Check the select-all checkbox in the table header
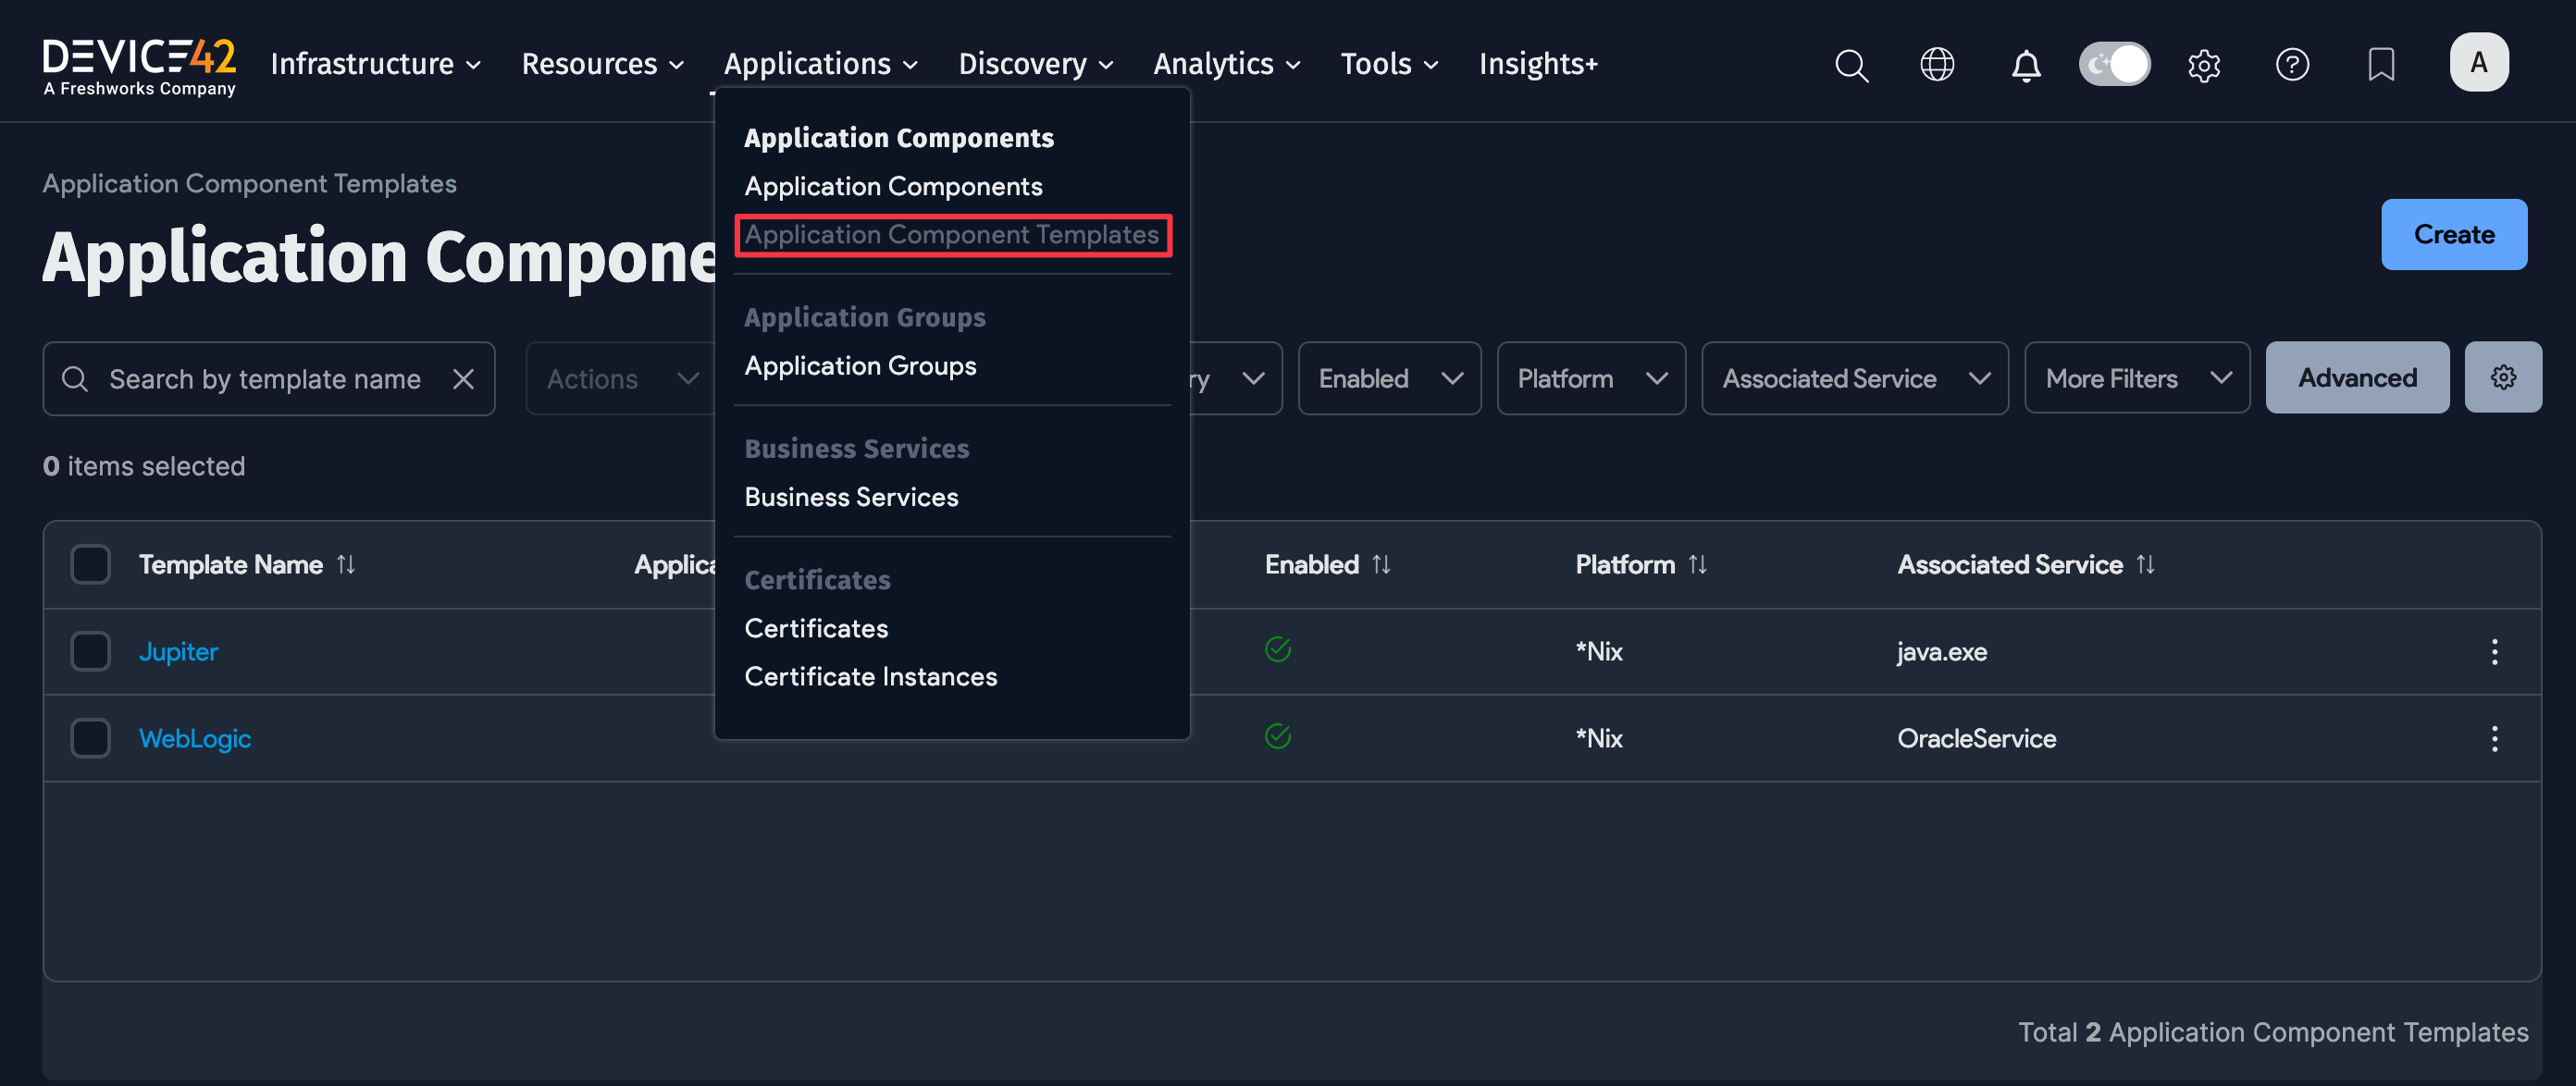The image size is (2576, 1086). 90,563
